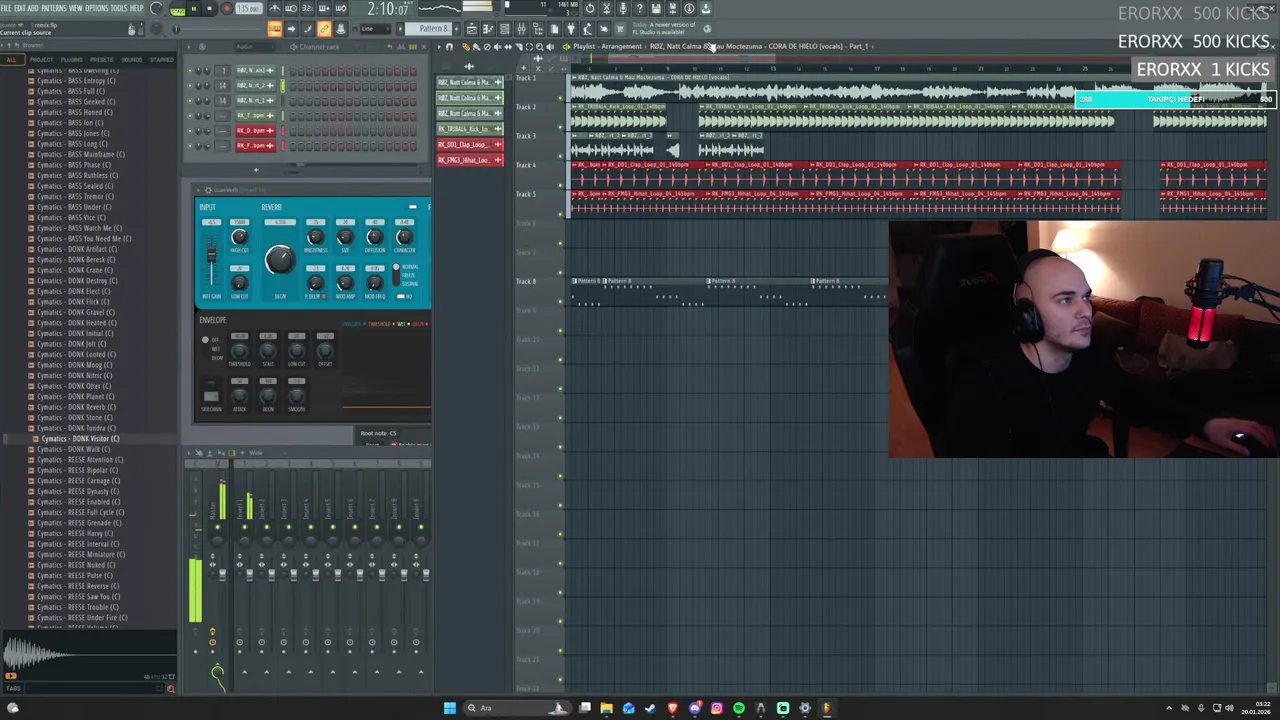Open the Line snap dropdown
Viewport: 1280px width, 720px height.
tap(375, 28)
